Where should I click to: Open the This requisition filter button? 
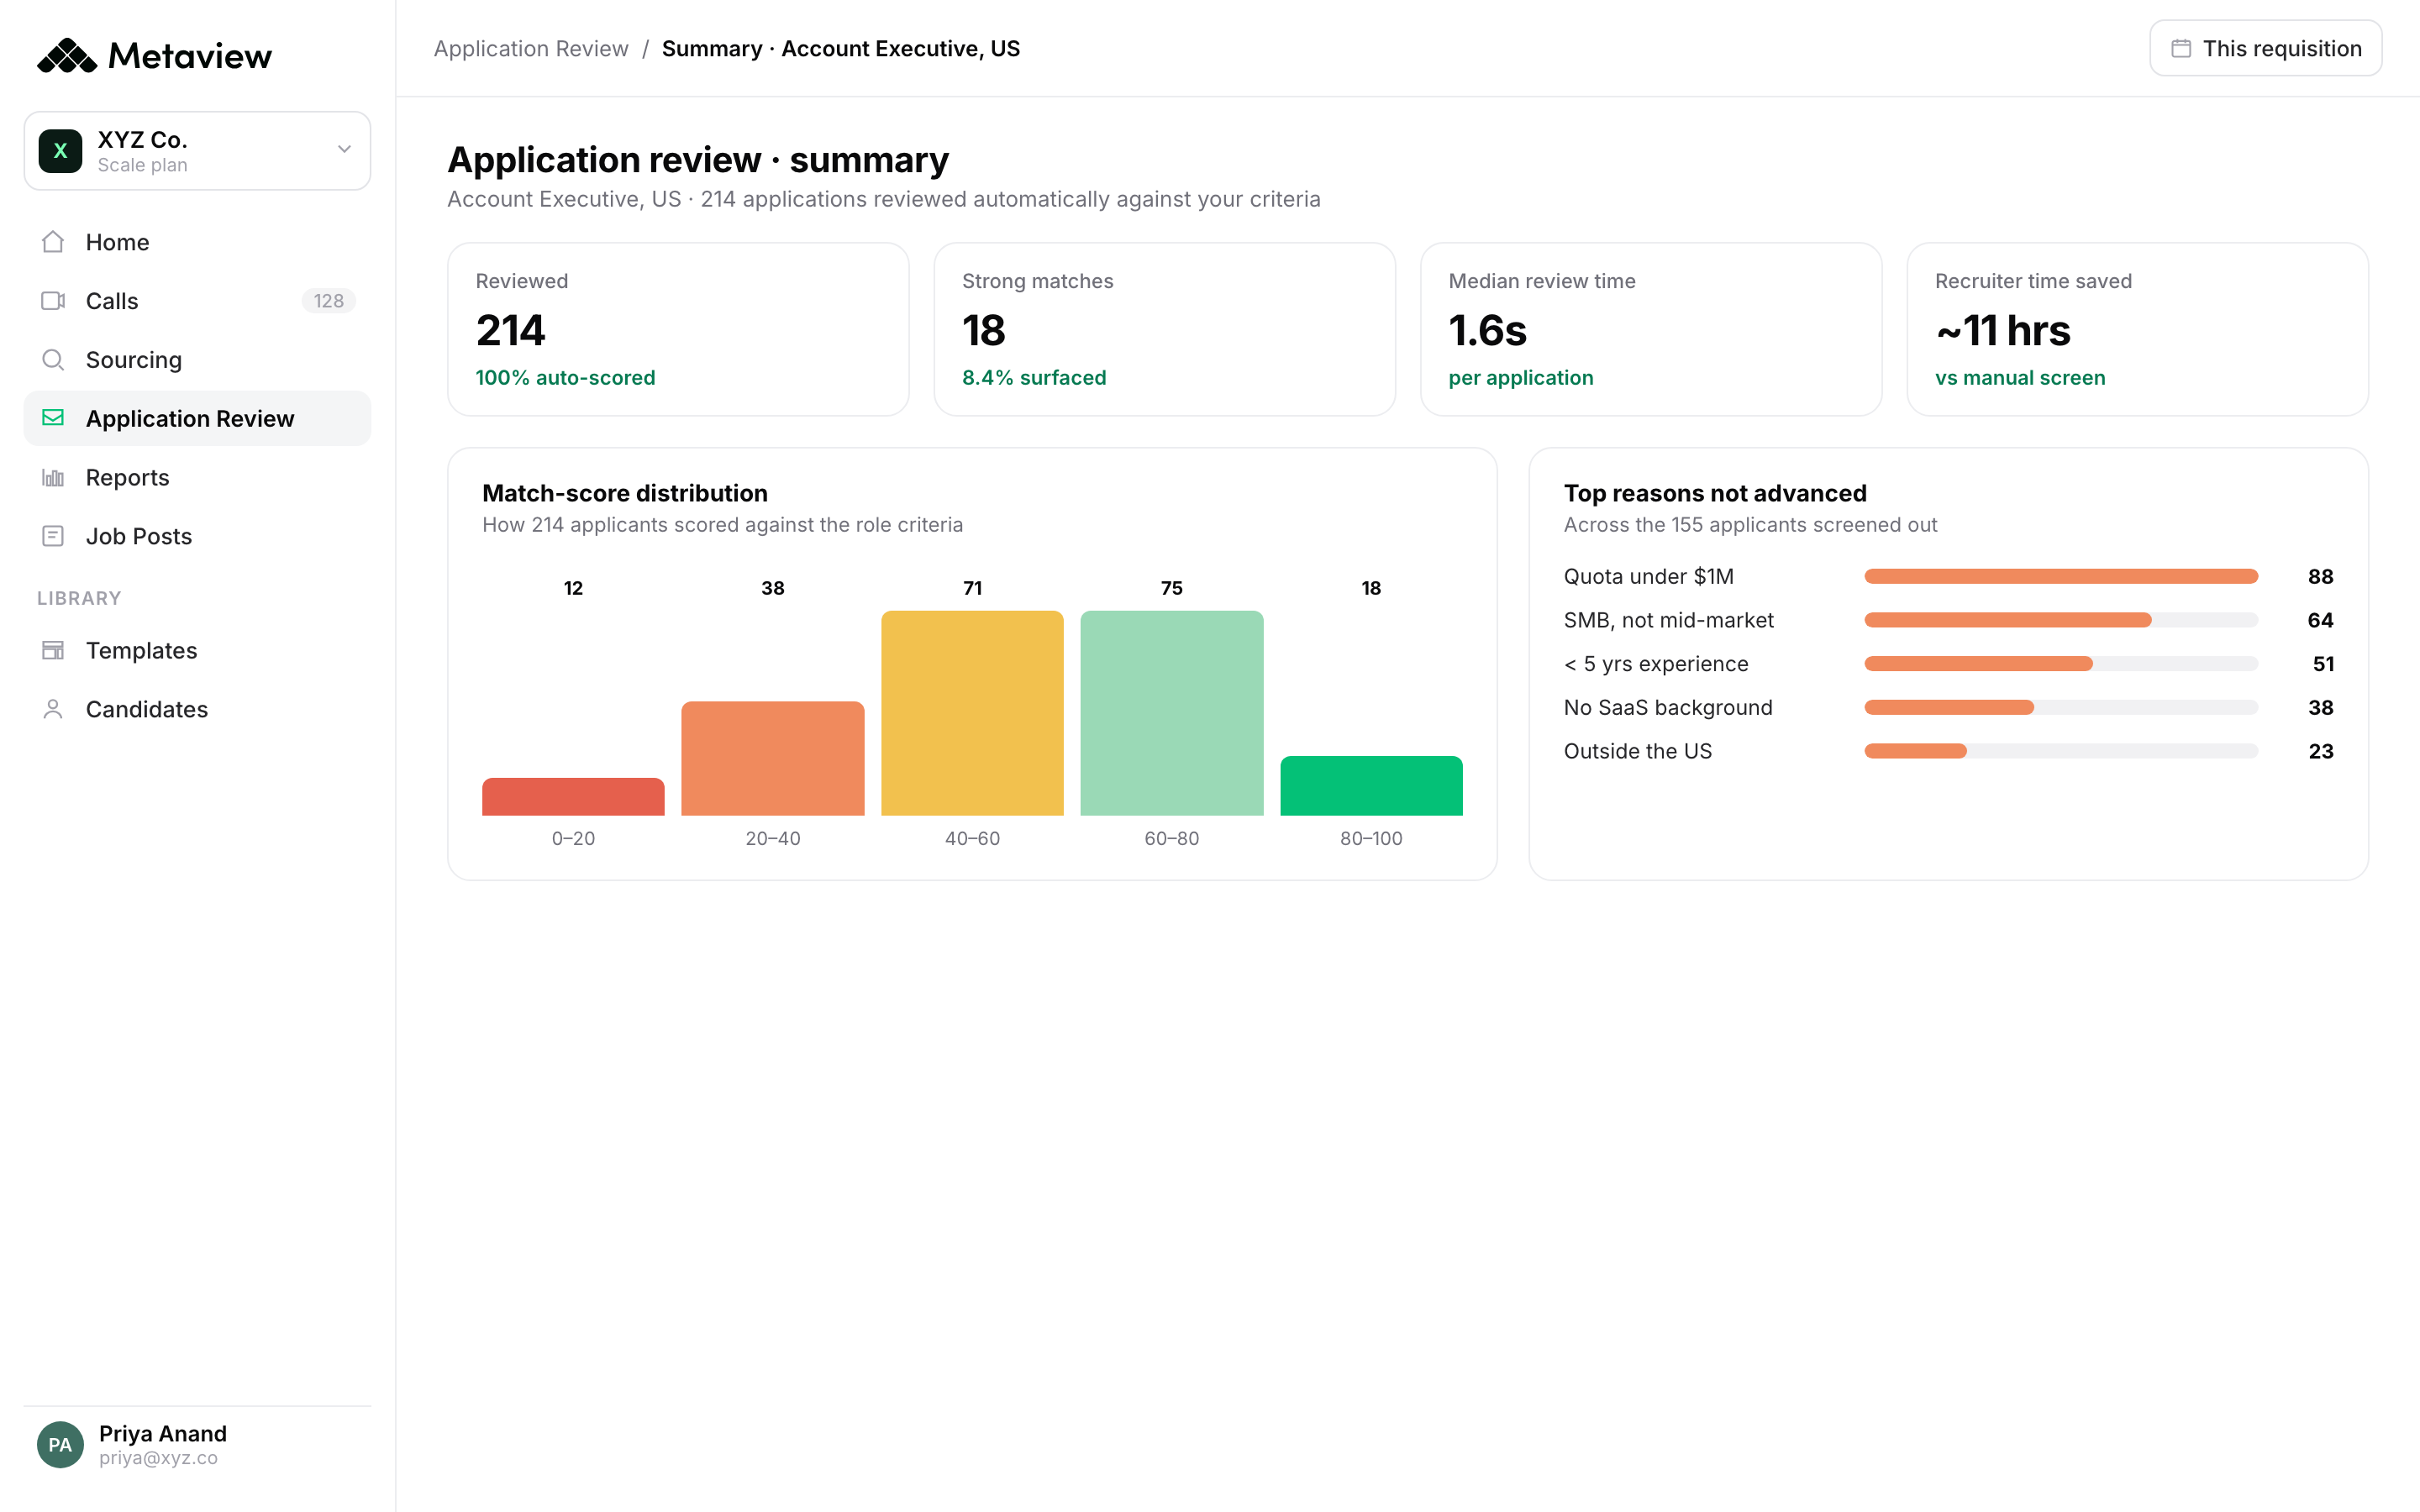tap(2265, 48)
